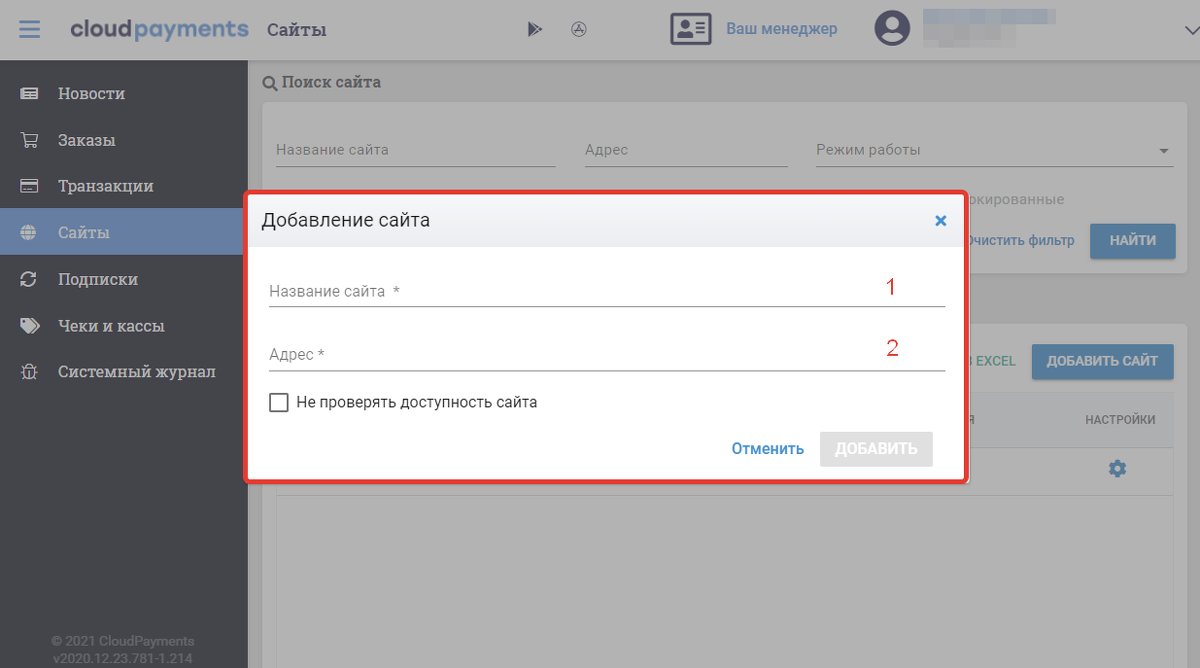Screen dimensions: 1200x668
Task: Open Новости in the sidebar
Action: (x=91, y=94)
